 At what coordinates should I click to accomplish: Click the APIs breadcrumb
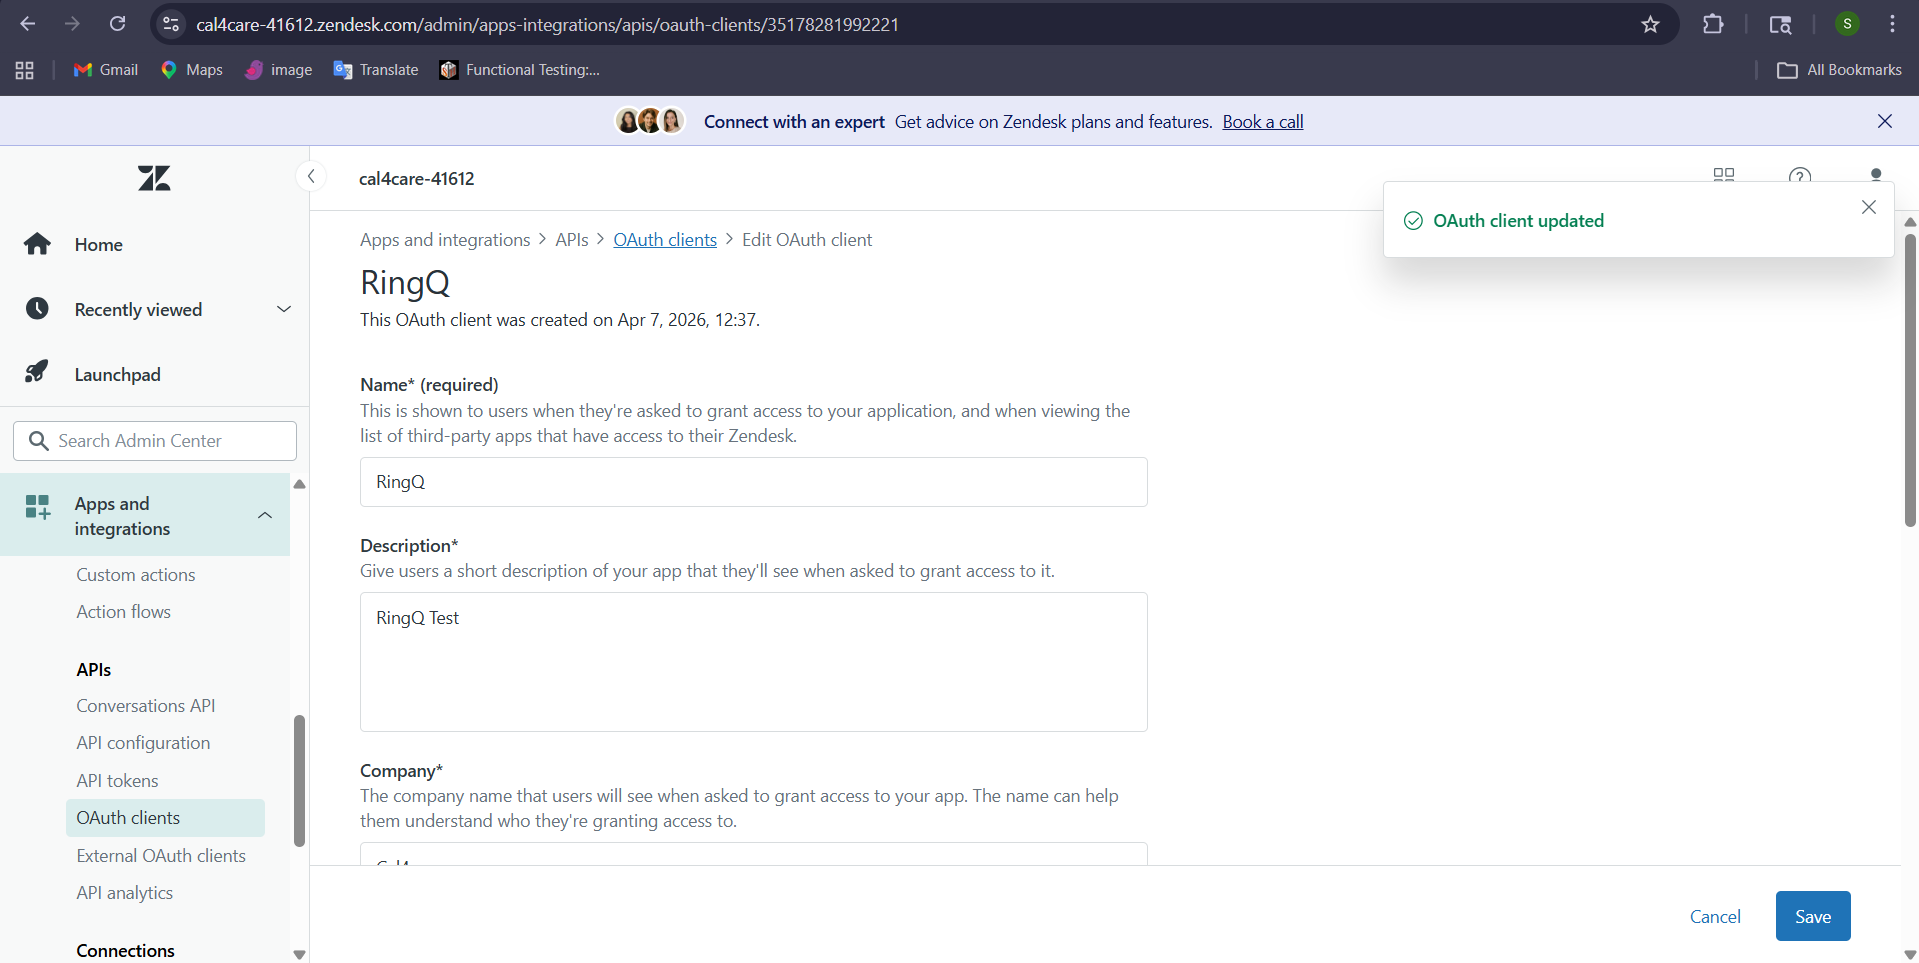tap(572, 240)
